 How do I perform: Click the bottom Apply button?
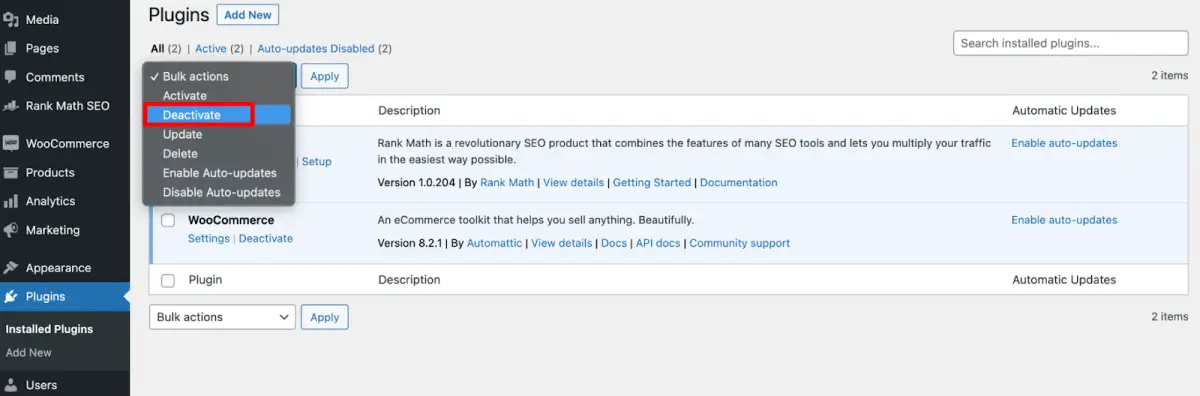[324, 317]
